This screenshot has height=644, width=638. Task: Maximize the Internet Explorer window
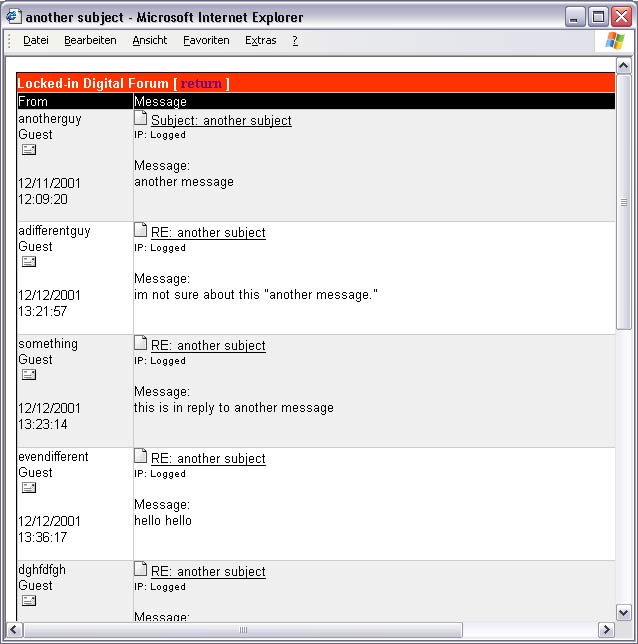pos(598,17)
